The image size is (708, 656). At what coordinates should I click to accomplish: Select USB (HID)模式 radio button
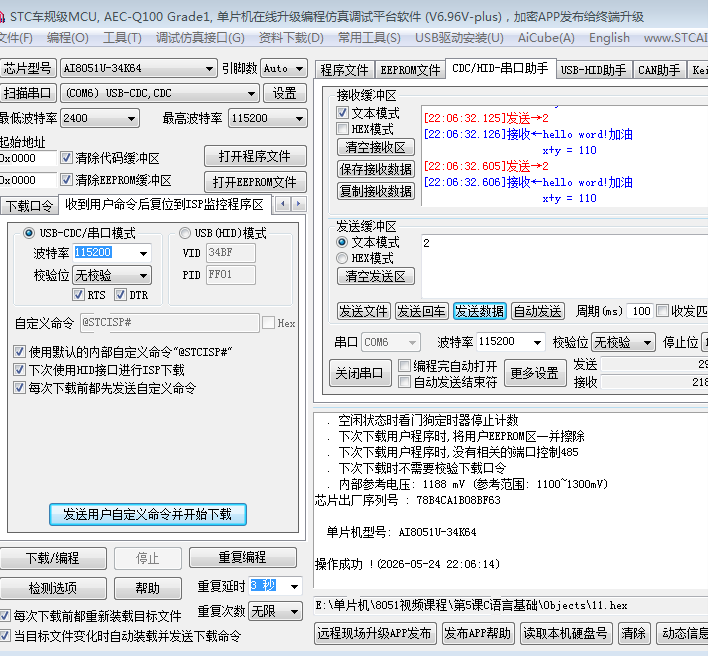coord(185,233)
